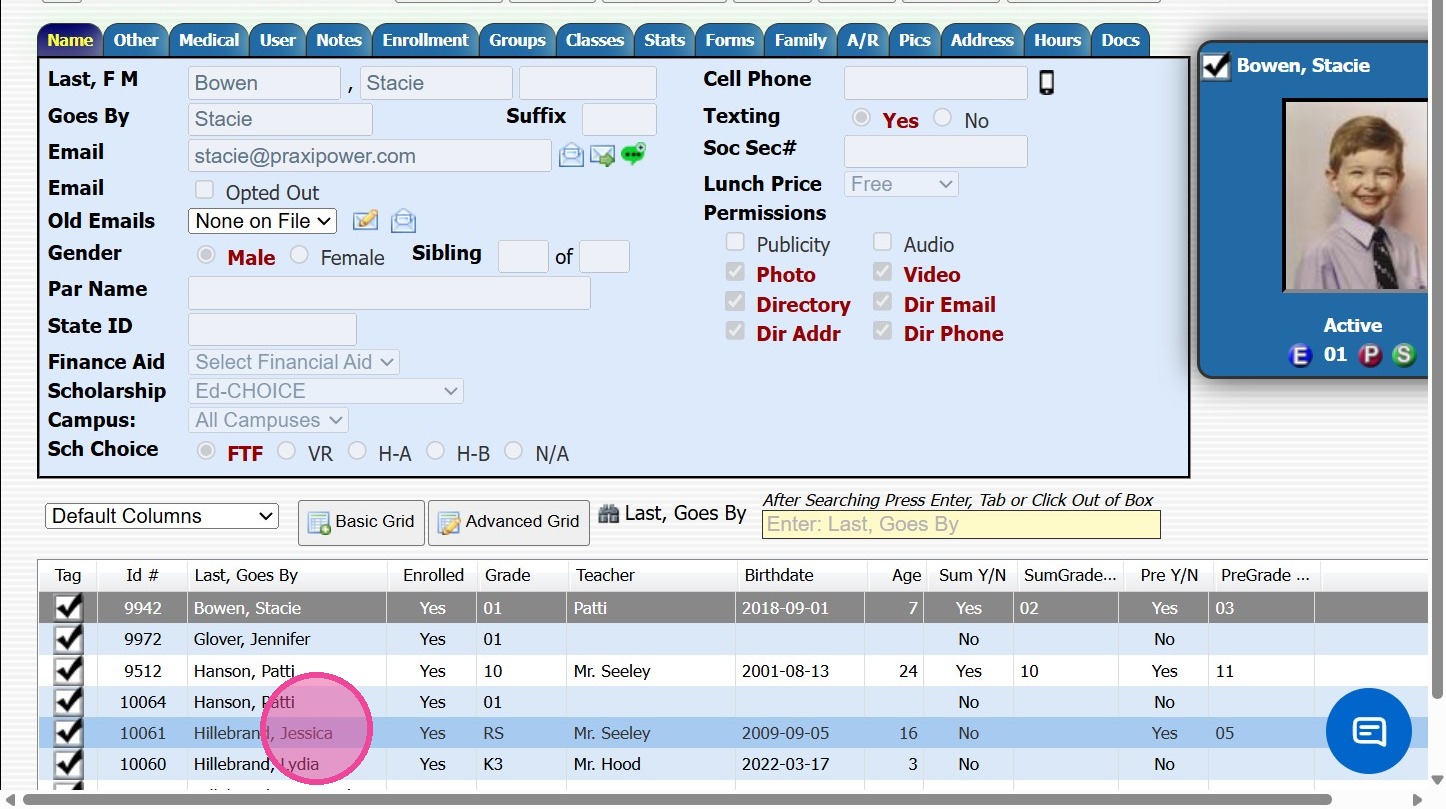Enable the Audio permission checkbox
The image size is (1446, 809).
pos(882,242)
